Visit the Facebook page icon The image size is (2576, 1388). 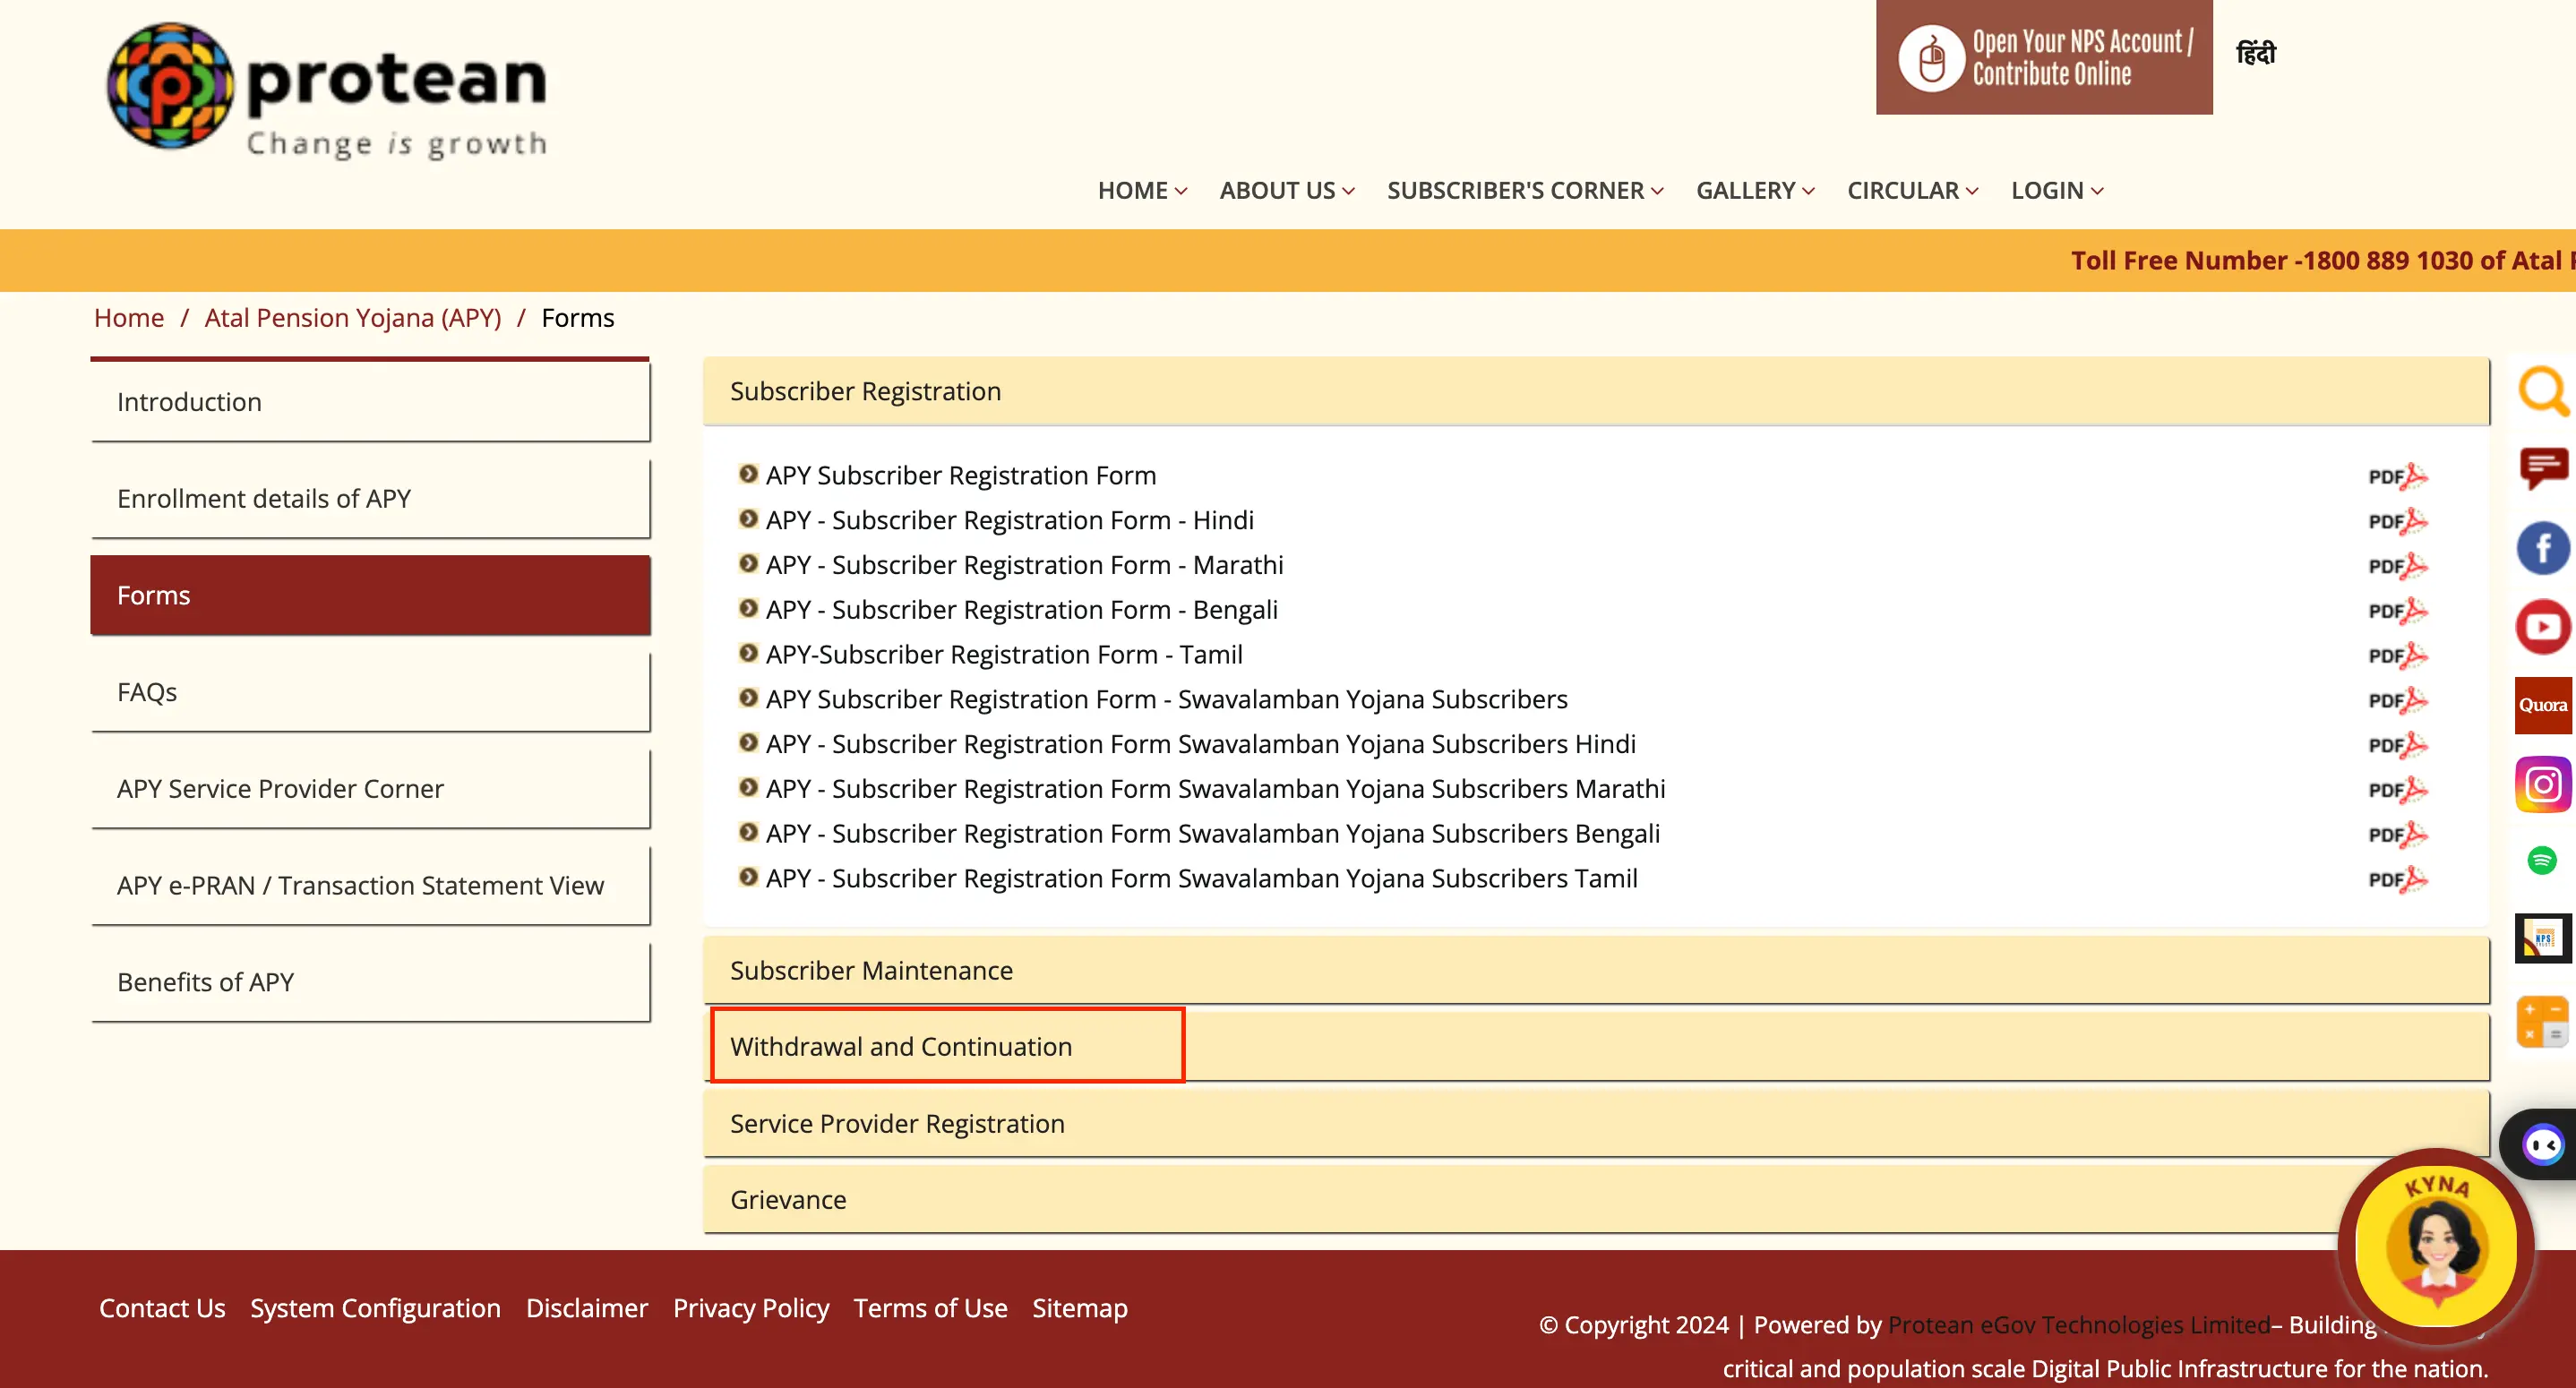2543,548
